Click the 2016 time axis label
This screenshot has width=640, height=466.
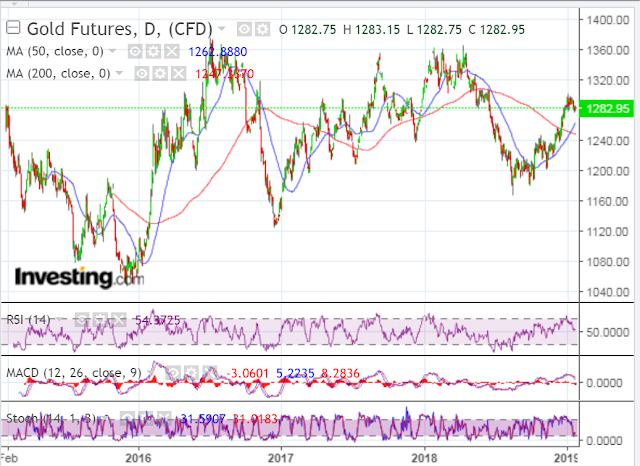coord(139,458)
